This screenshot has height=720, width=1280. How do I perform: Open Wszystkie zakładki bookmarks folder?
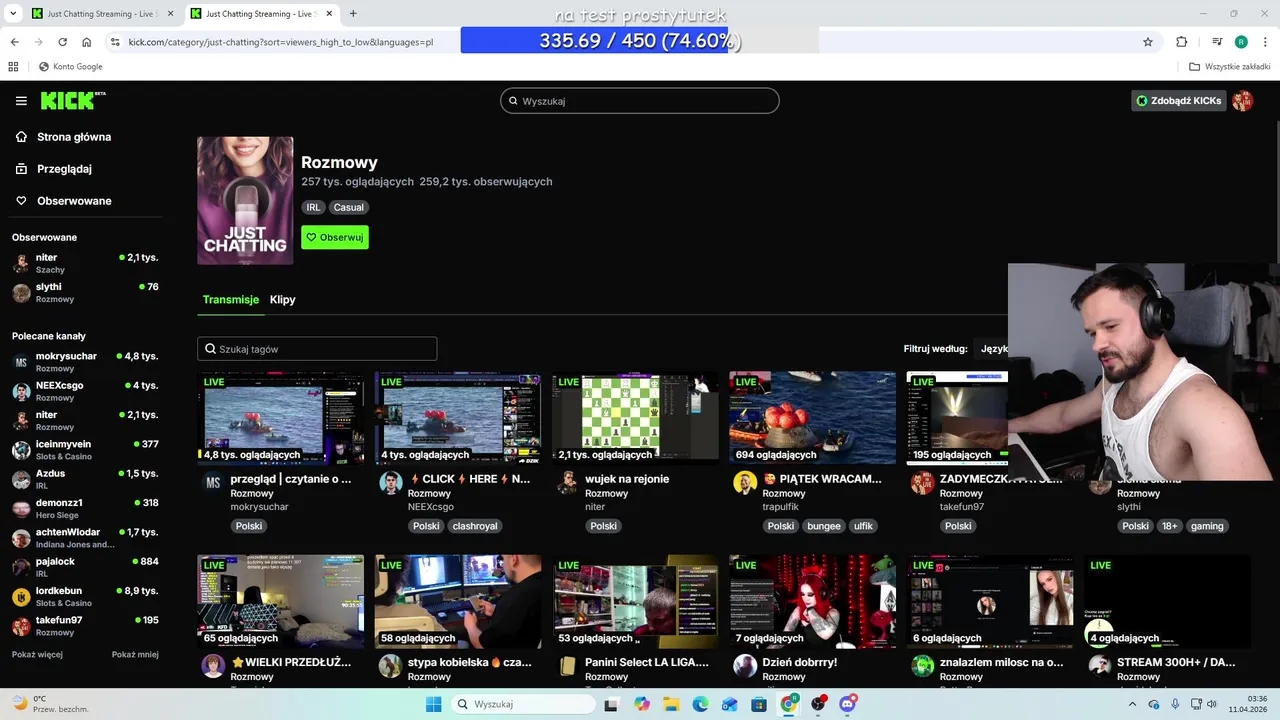click(x=1230, y=67)
